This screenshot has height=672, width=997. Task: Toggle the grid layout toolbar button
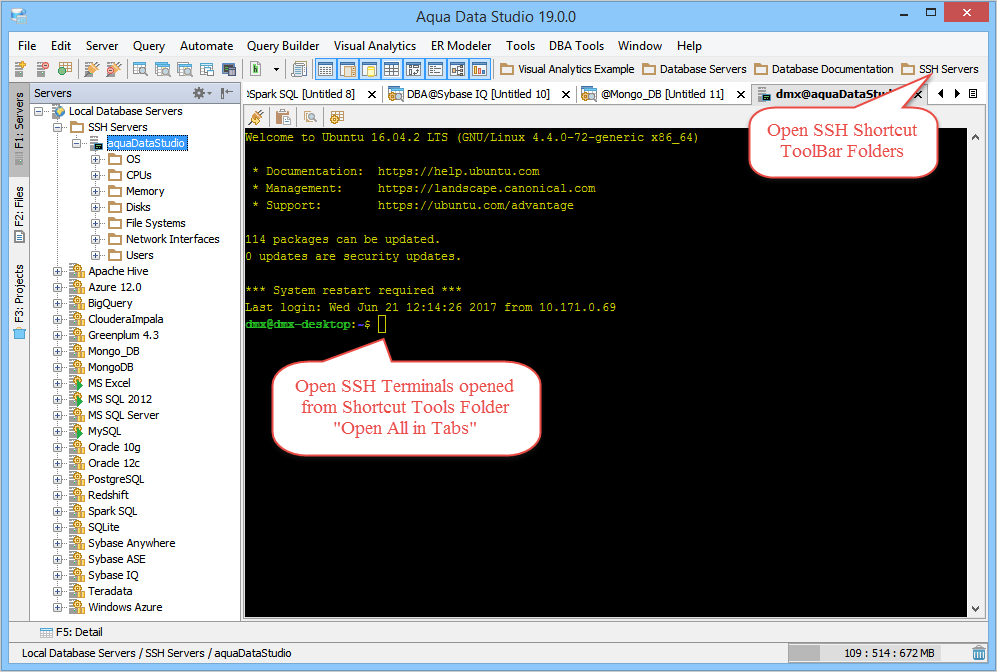click(392, 69)
